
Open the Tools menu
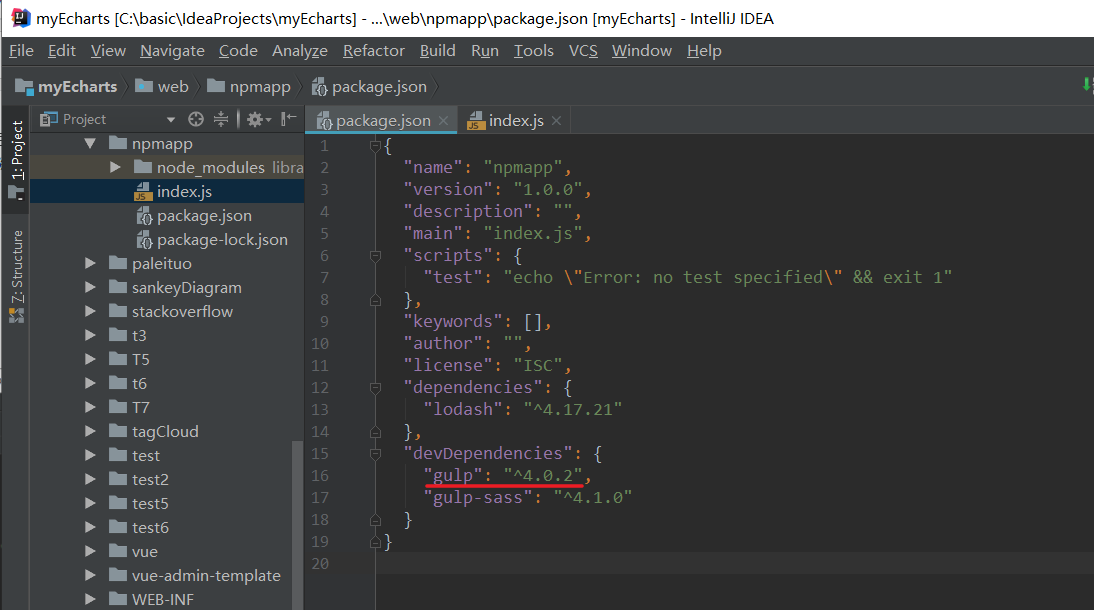coord(534,51)
